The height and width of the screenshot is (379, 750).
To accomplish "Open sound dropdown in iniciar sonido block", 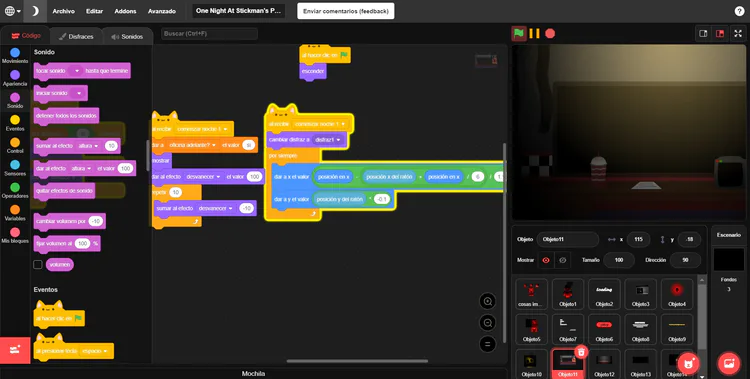I will [x=79, y=93].
